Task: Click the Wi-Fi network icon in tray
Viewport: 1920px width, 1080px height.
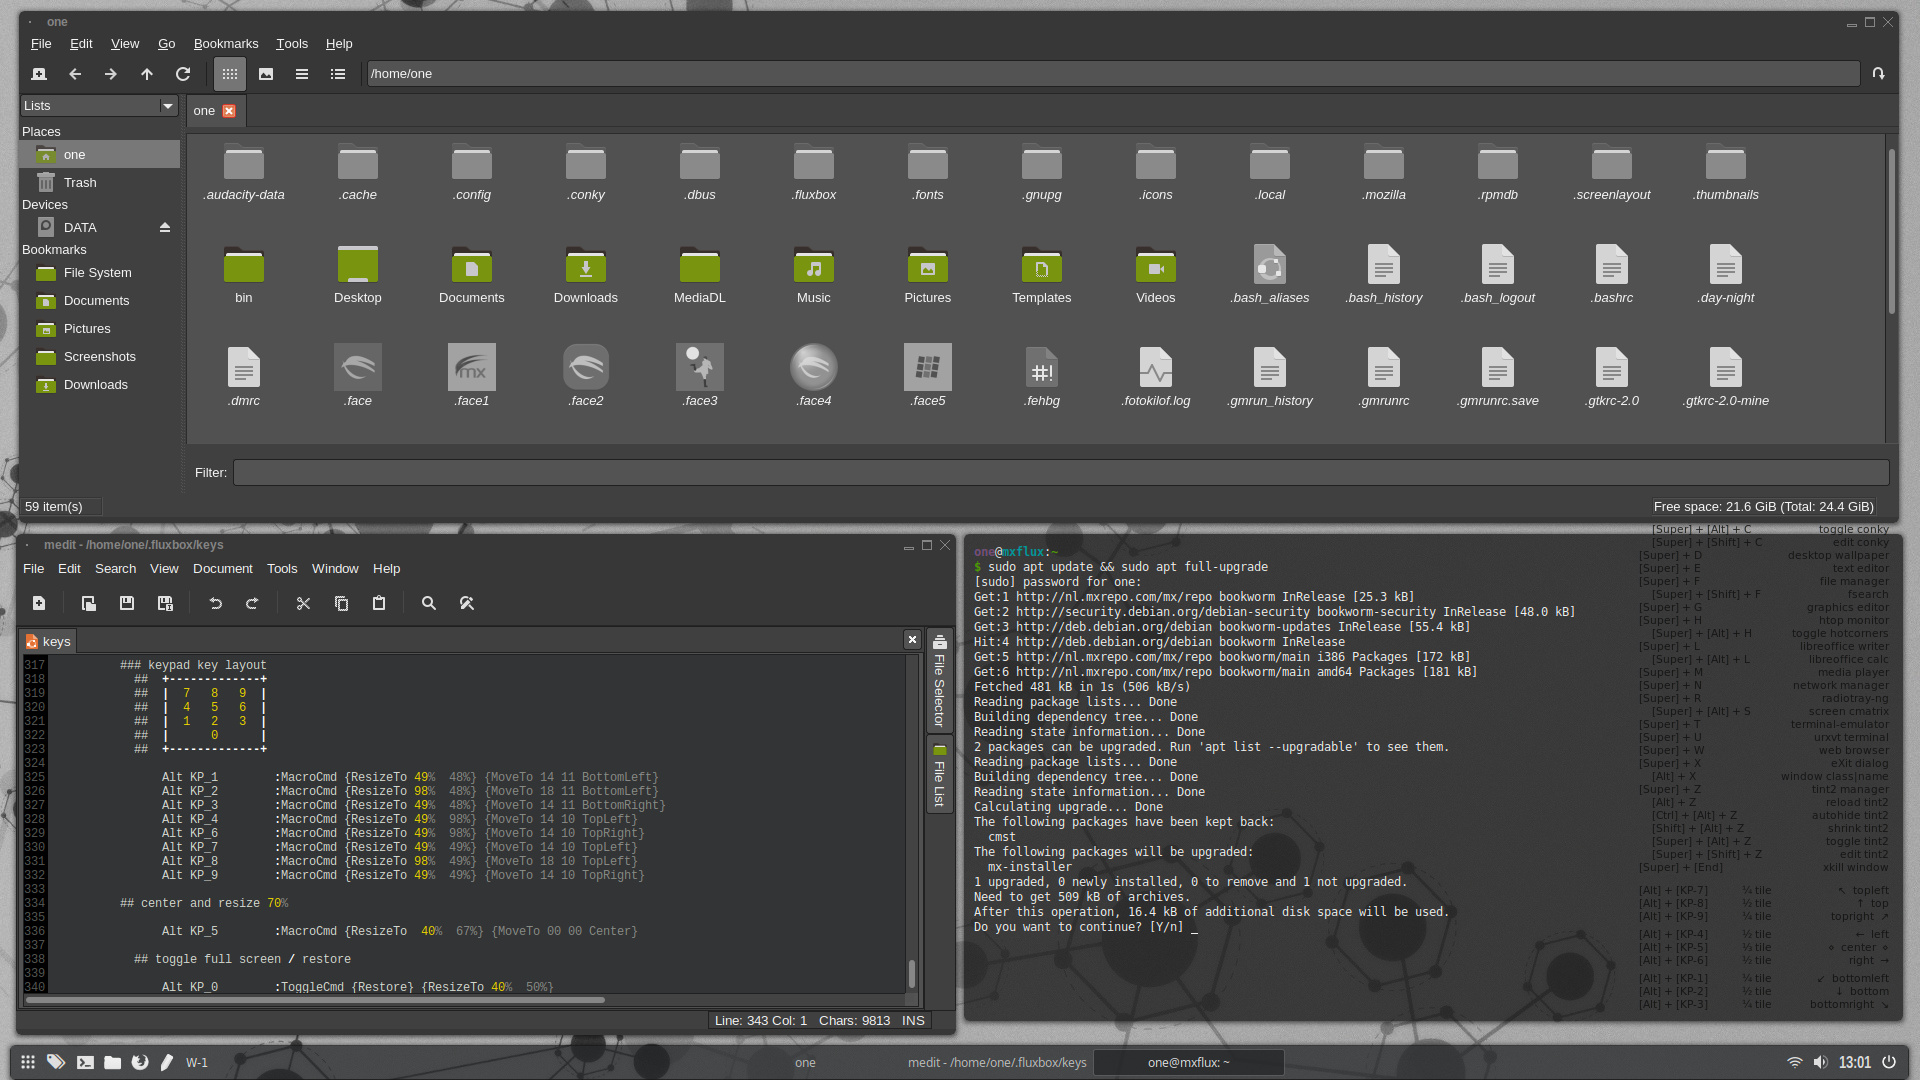Action: click(1795, 1063)
